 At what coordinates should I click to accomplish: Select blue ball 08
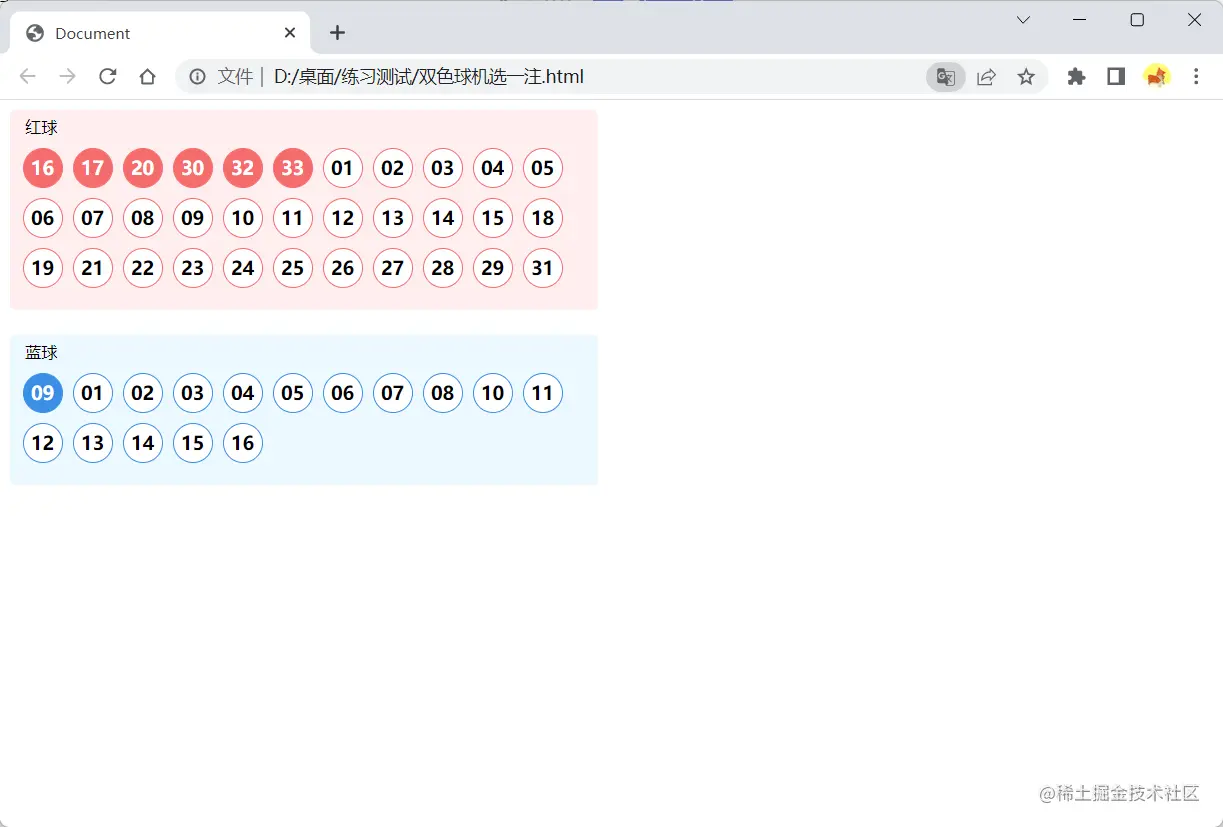click(443, 393)
